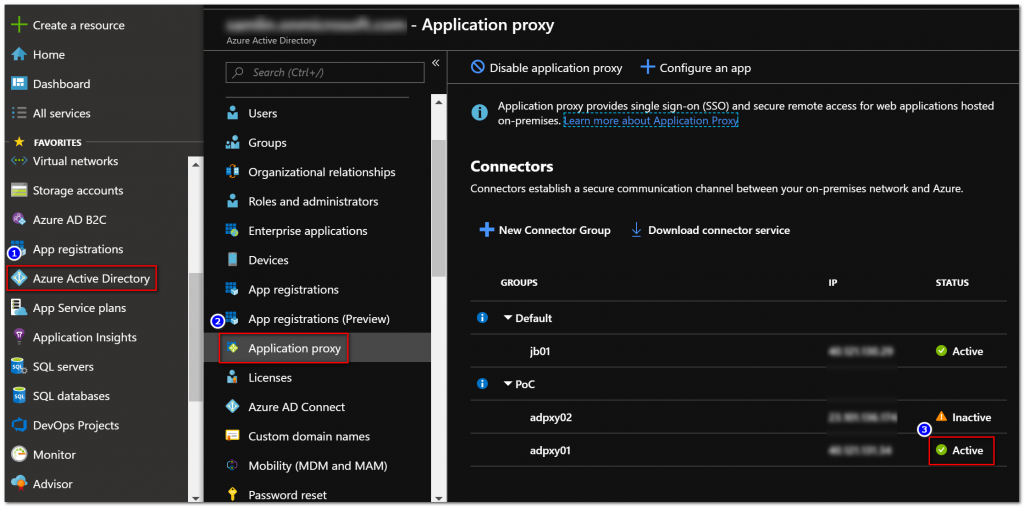
Task: Click the Azure Active Directory diamond icon
Action: (x=20, y=279)
